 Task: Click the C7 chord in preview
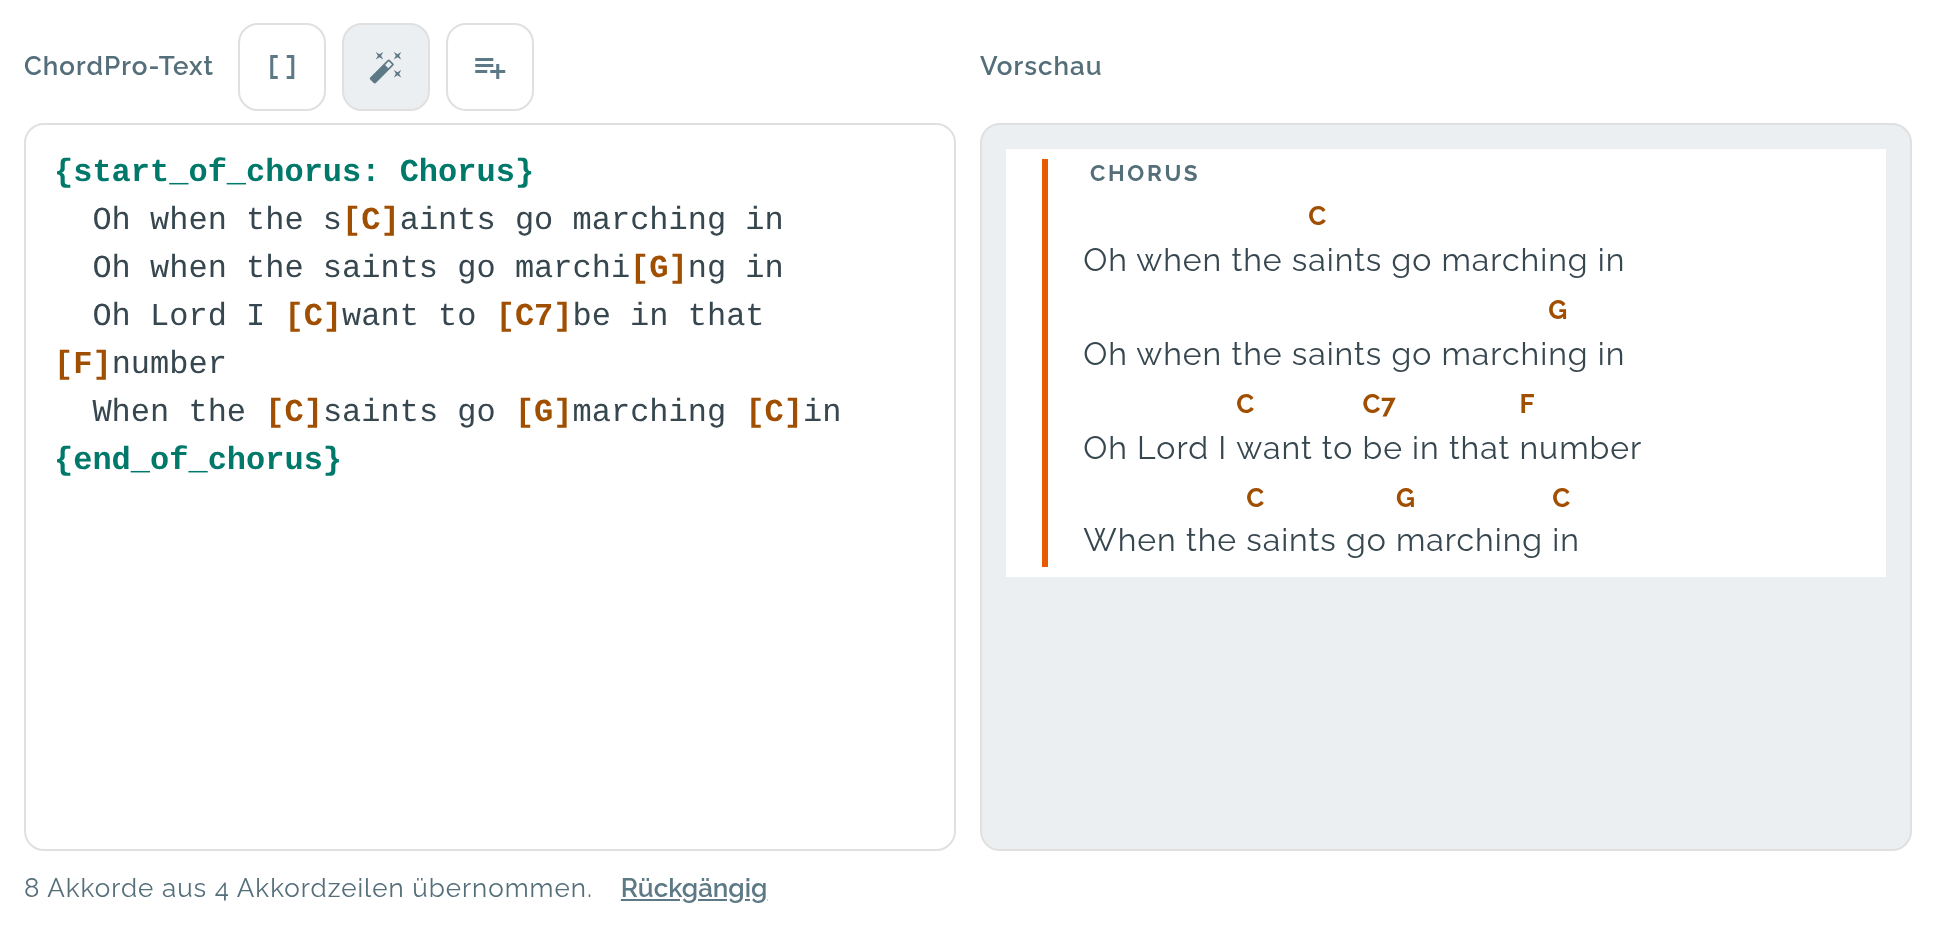tap(1379, 404)
